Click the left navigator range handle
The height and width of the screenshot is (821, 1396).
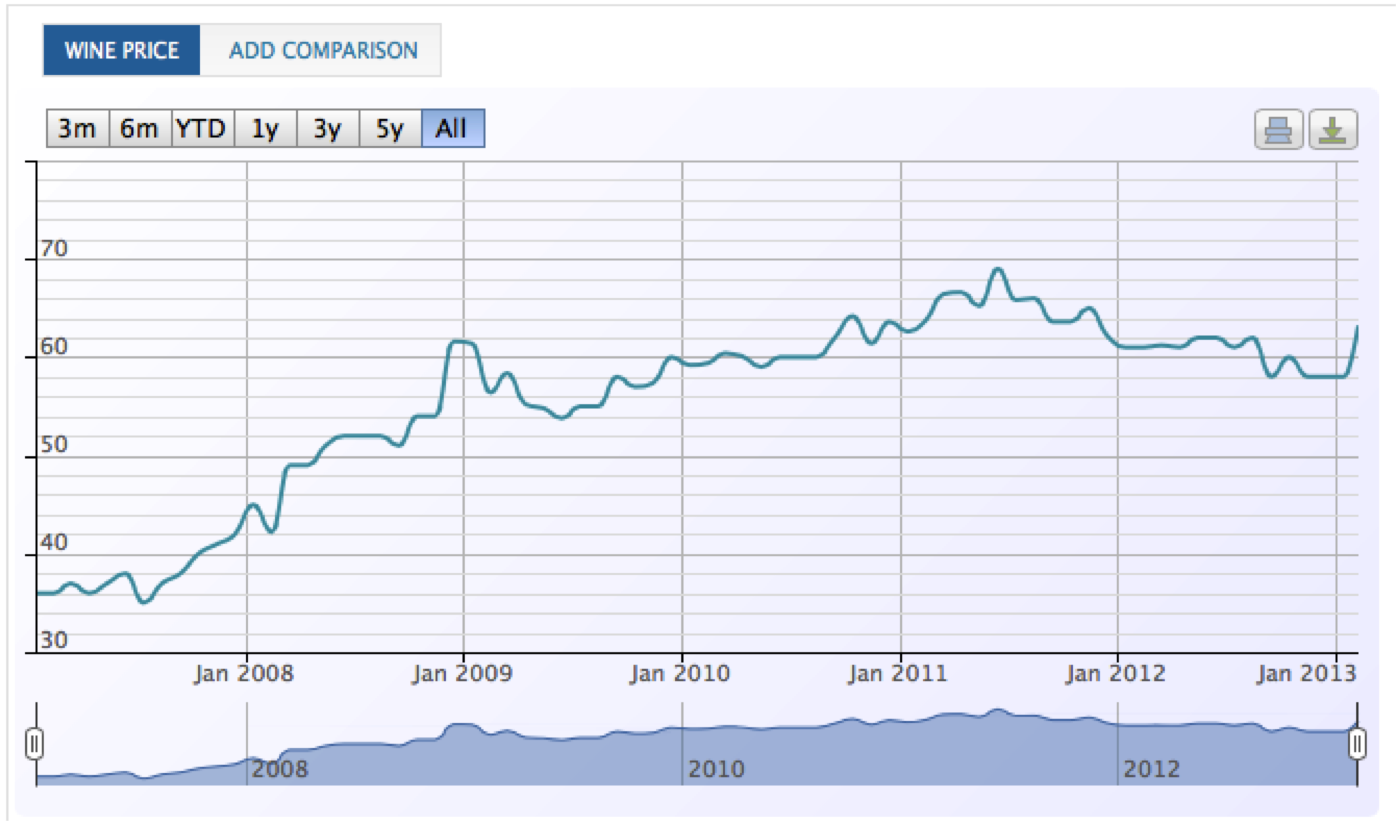point(35,743)
